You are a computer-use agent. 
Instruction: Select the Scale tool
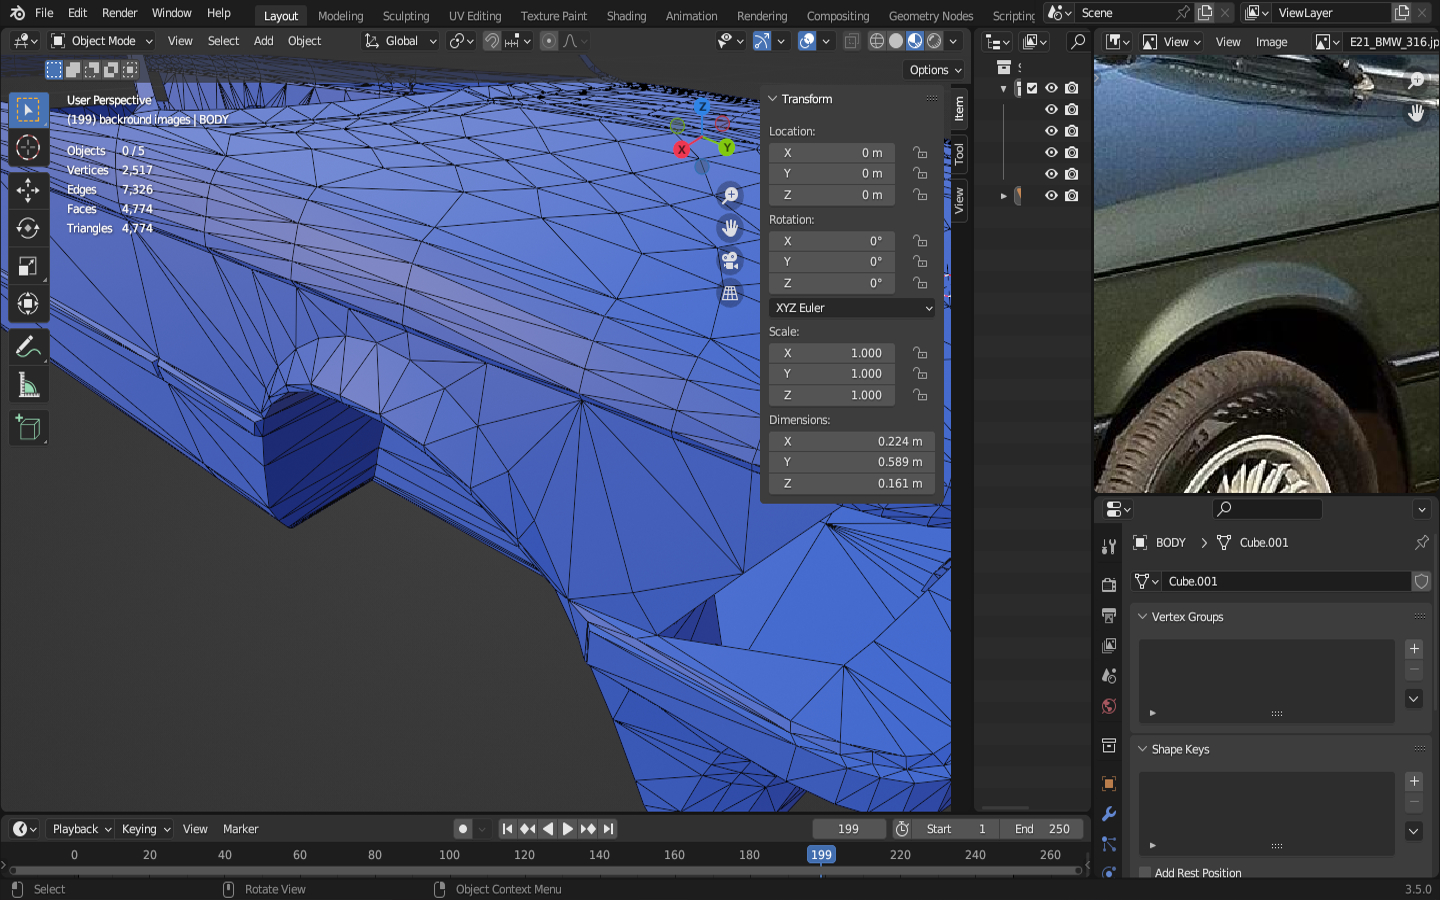click(x=28, y=266)
